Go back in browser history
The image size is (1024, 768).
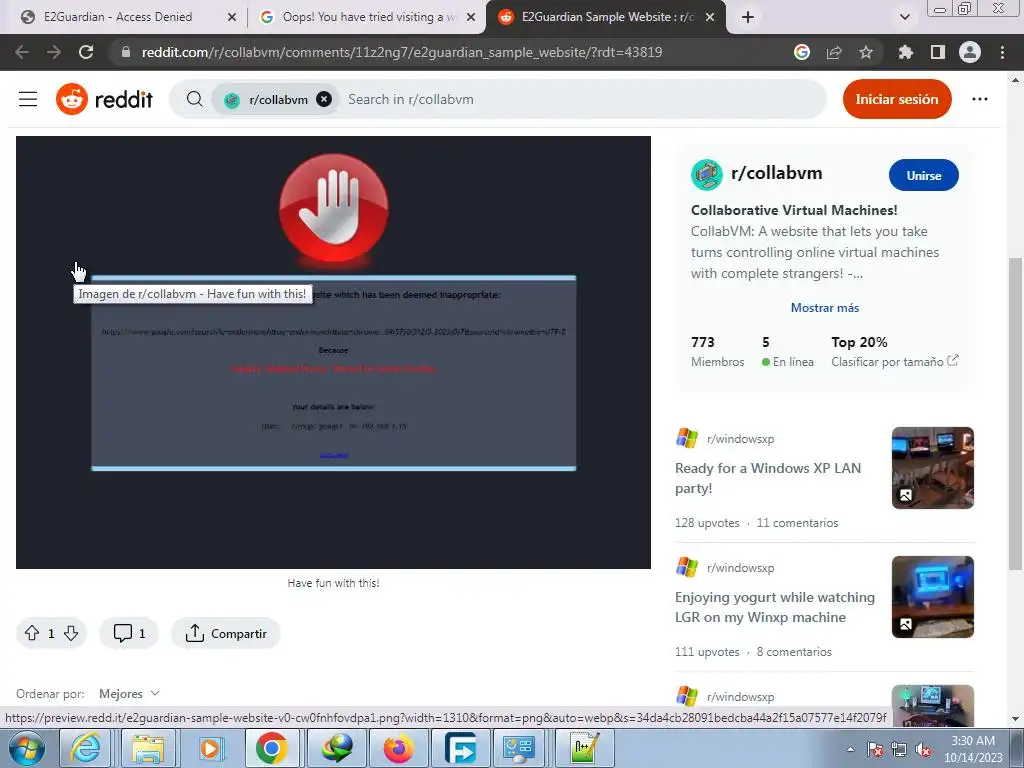[x=22, y=52]
